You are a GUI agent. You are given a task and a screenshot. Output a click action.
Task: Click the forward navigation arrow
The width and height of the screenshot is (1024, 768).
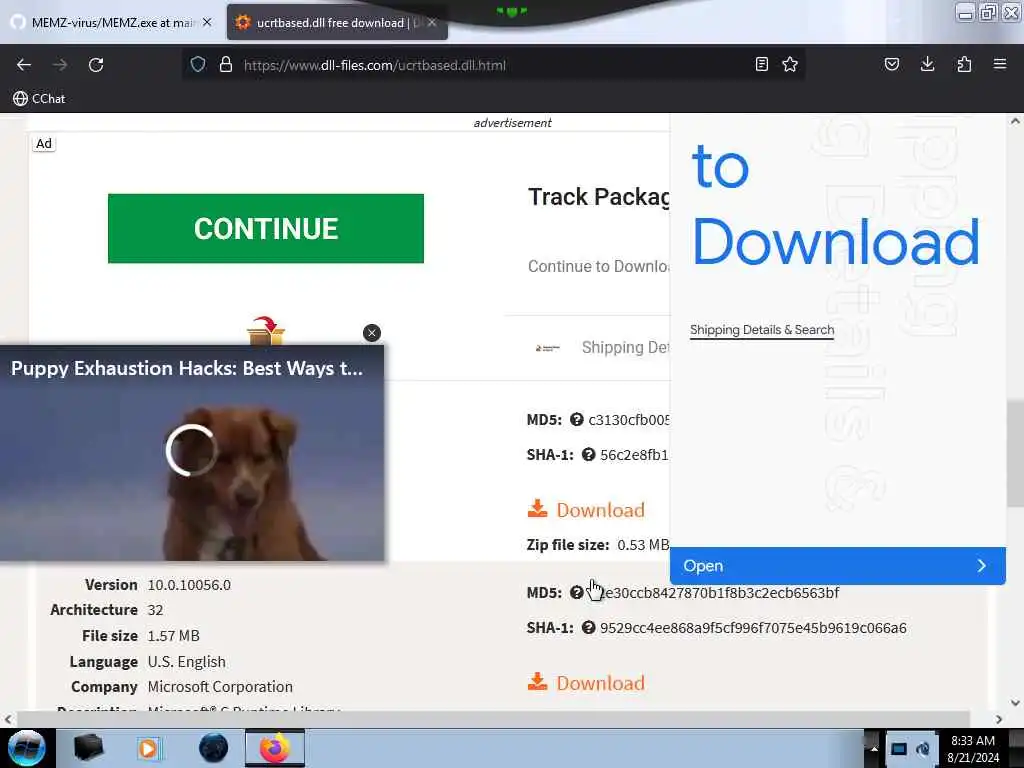pos(60,65)
